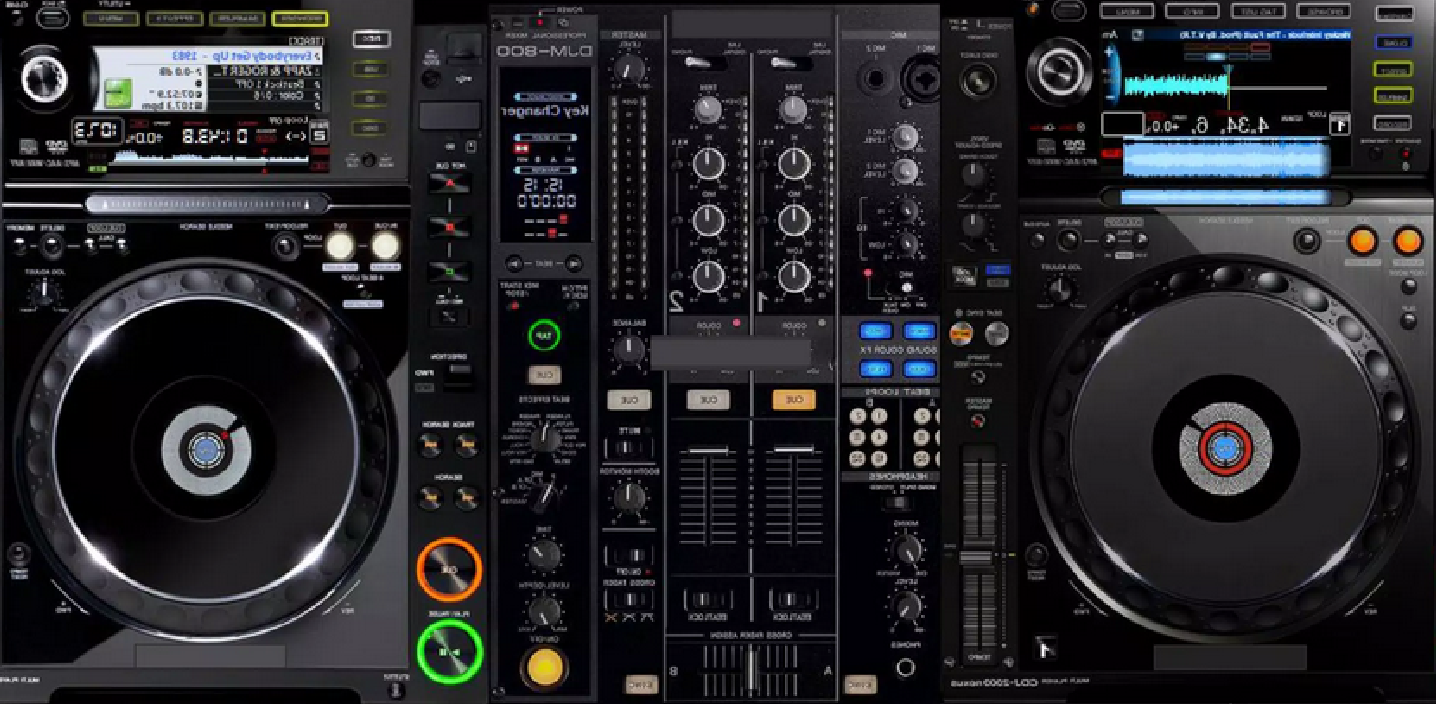Screen dimensions: 1436x704
Task: Click the right deck JOG ADJUST knob
Action: point(1060,291)
